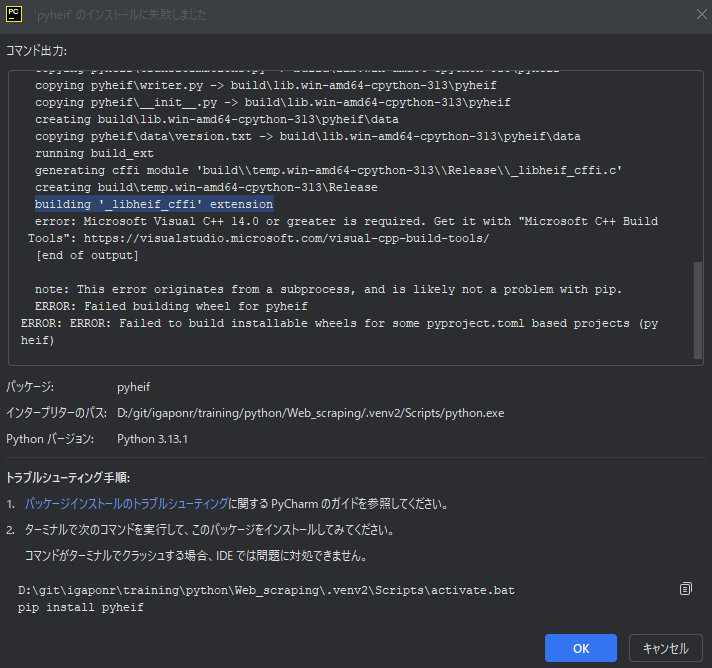Click the "creating build\temp.win-amd64-cpython-313\Release" line

(x=206, y=187)
